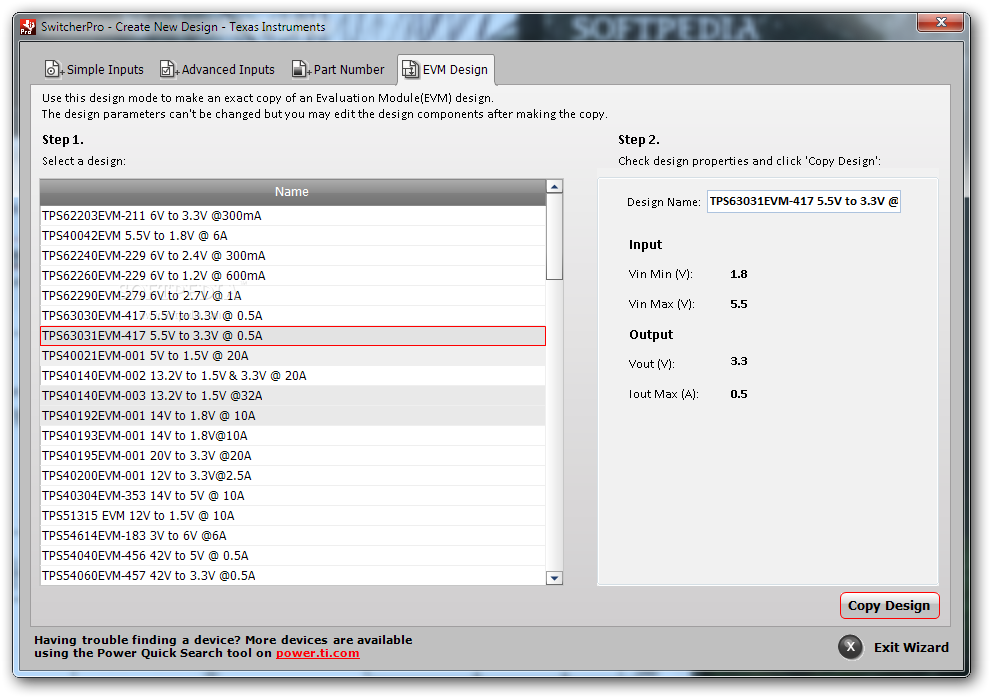Open the power.ti.com link
This screenshot has width=991, height=698.
pos(317,653)
